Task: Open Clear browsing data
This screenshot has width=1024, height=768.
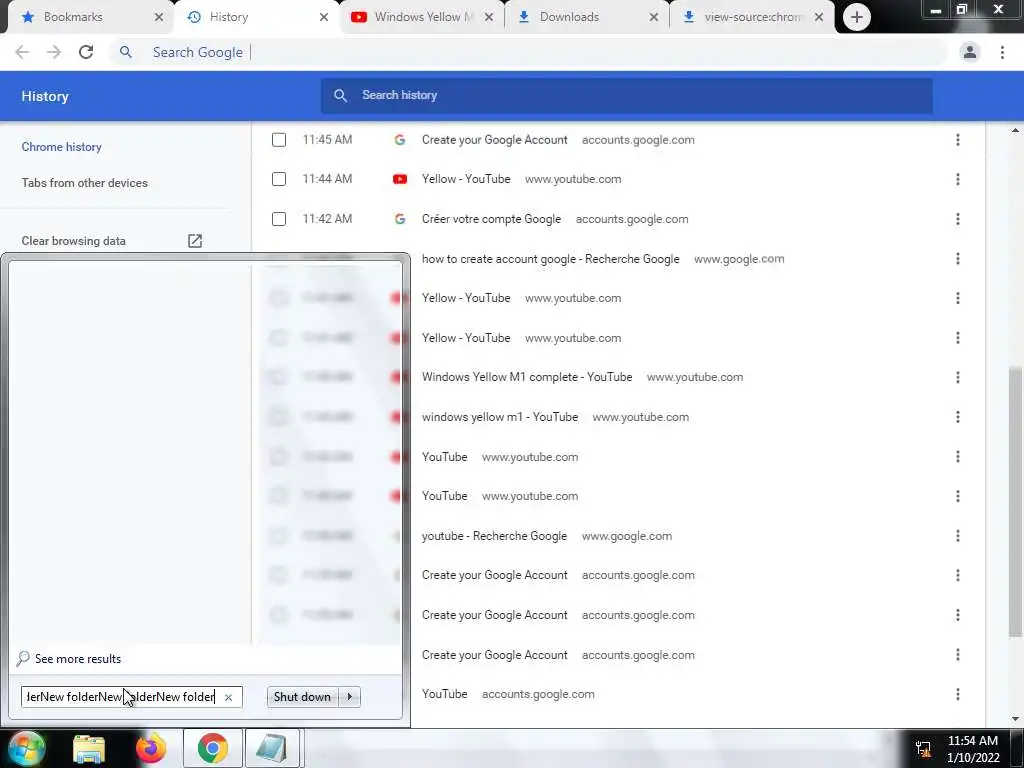Action: [x=73, y=241]
